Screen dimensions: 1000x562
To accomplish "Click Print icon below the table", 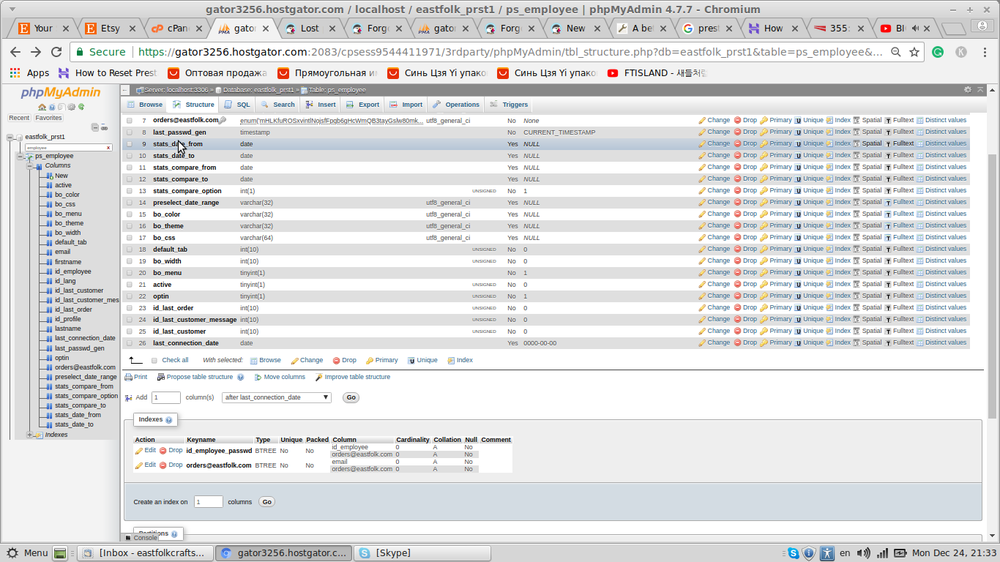I will [x=129, y=377].
